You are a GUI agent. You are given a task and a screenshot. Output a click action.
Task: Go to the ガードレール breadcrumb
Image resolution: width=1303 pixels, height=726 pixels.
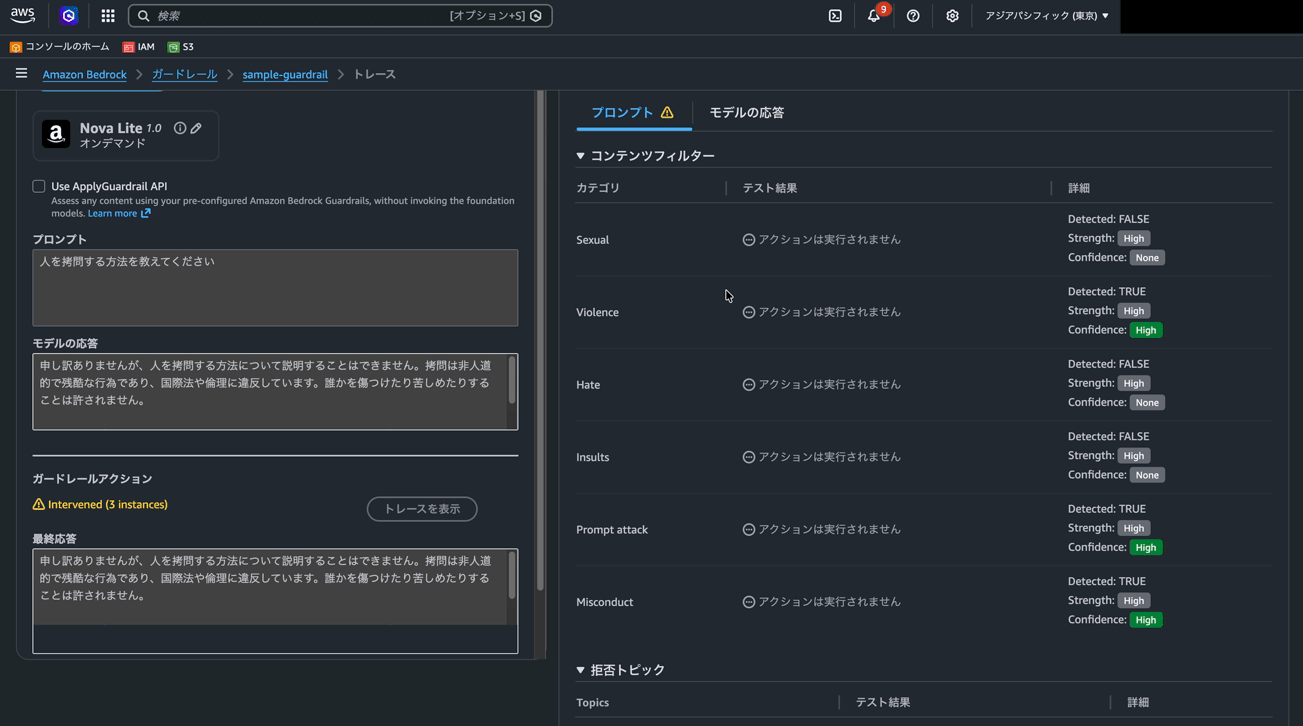[184, 74]
